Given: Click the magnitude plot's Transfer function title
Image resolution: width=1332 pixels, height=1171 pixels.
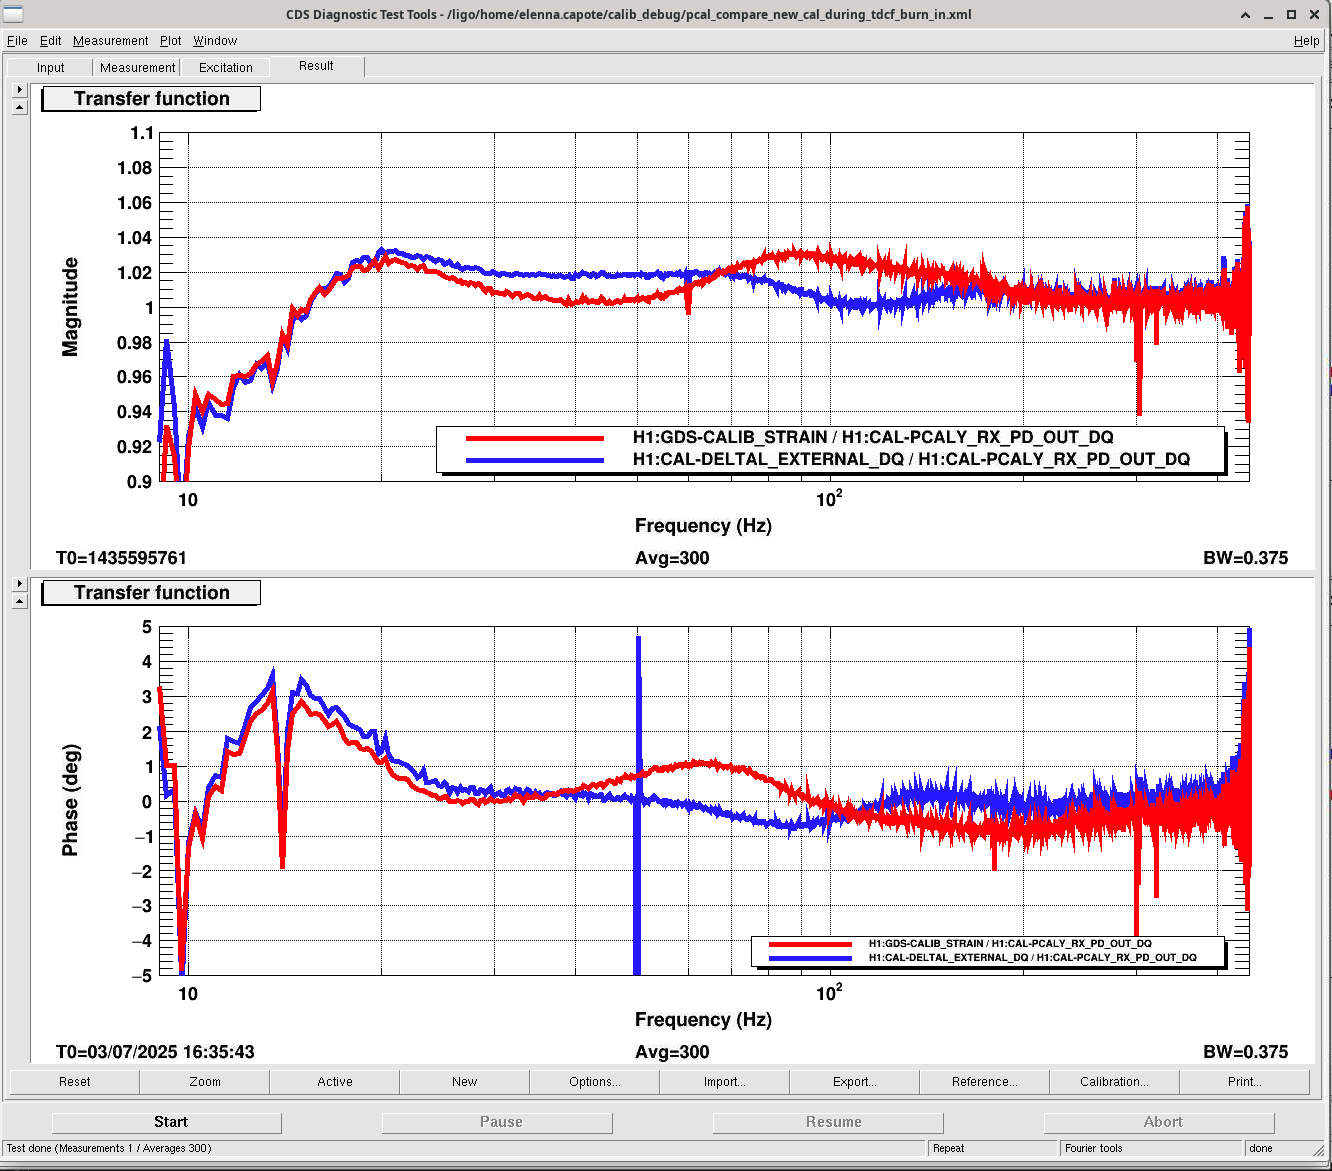Looking at the screenshot, I should [x=151, y=99].
